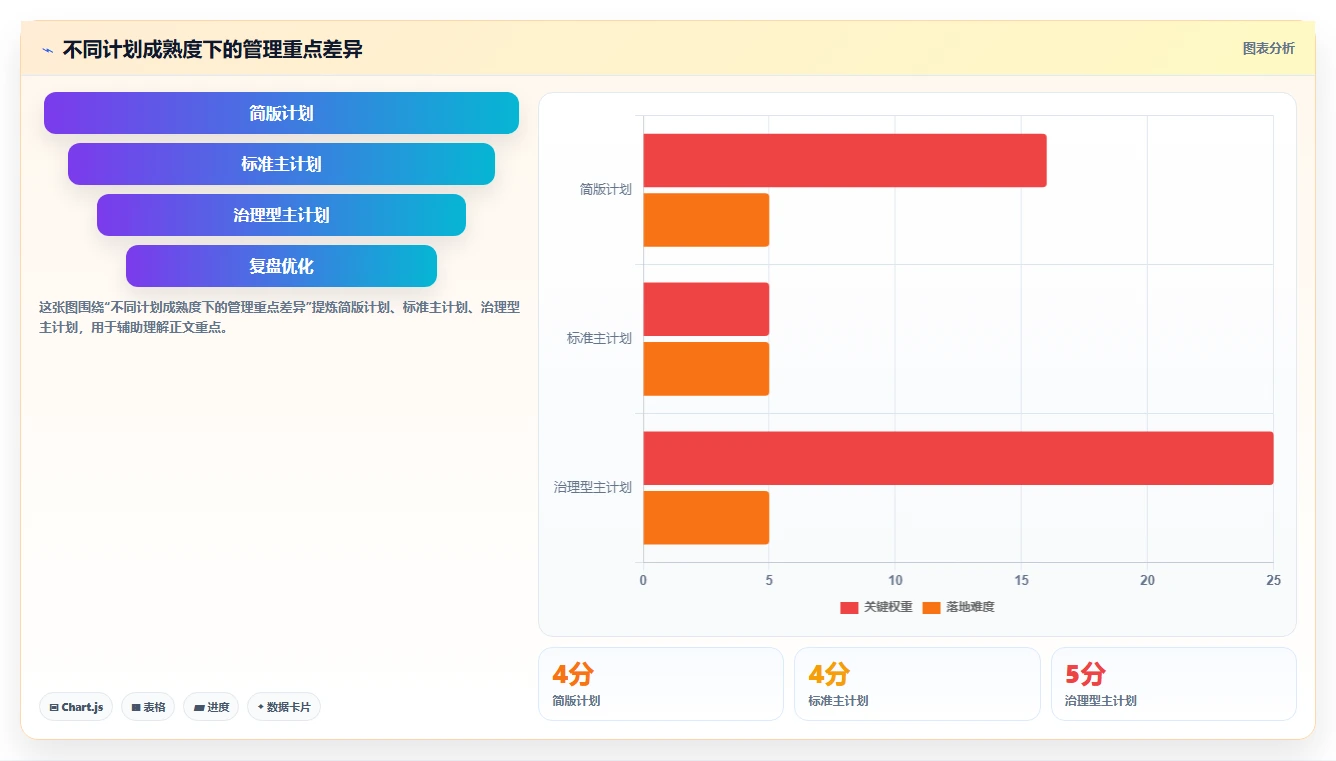The image size is (1336, 761).
Task: Click the red 关键权重 bar for 简版计划
Action: (845, 160)
